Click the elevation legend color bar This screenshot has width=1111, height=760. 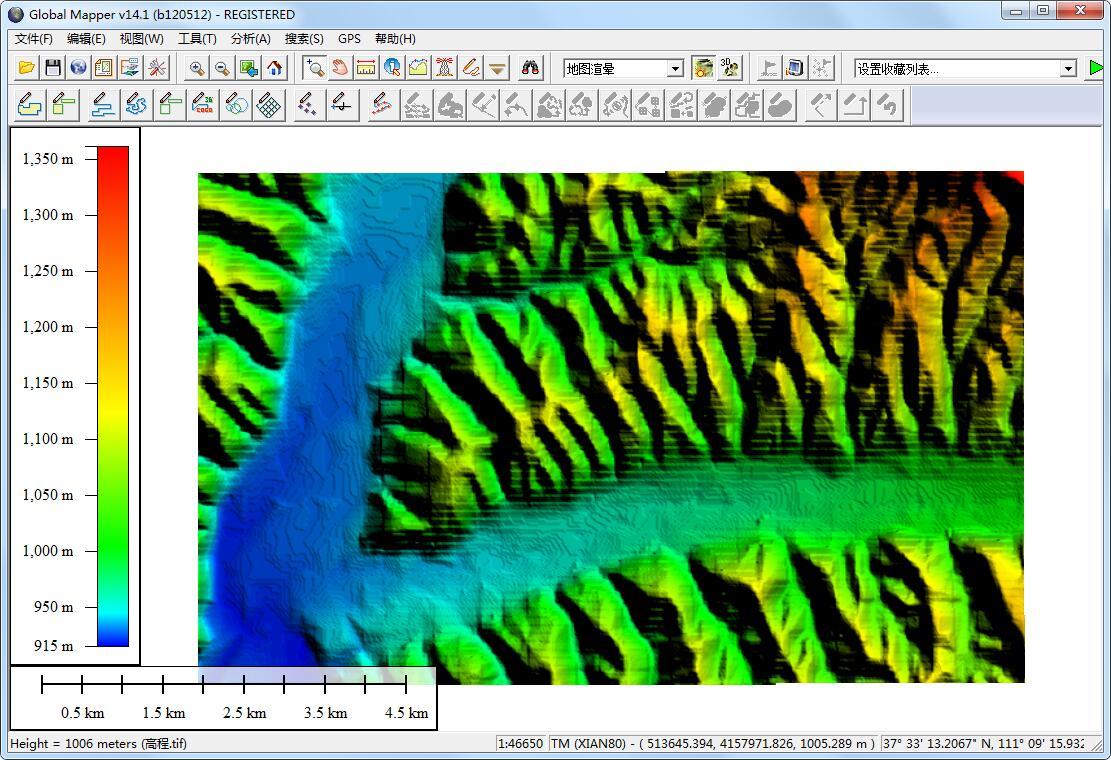(113, 396)
